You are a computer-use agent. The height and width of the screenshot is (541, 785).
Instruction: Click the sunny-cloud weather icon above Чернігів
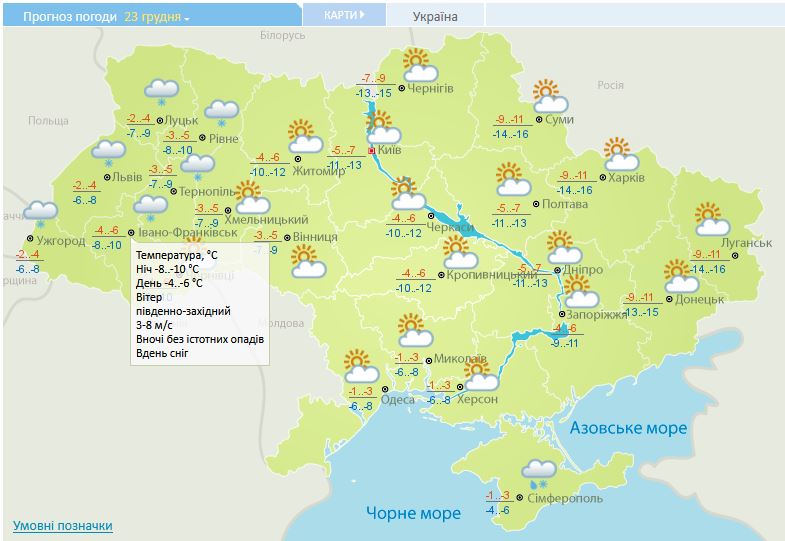coord(422,66)
